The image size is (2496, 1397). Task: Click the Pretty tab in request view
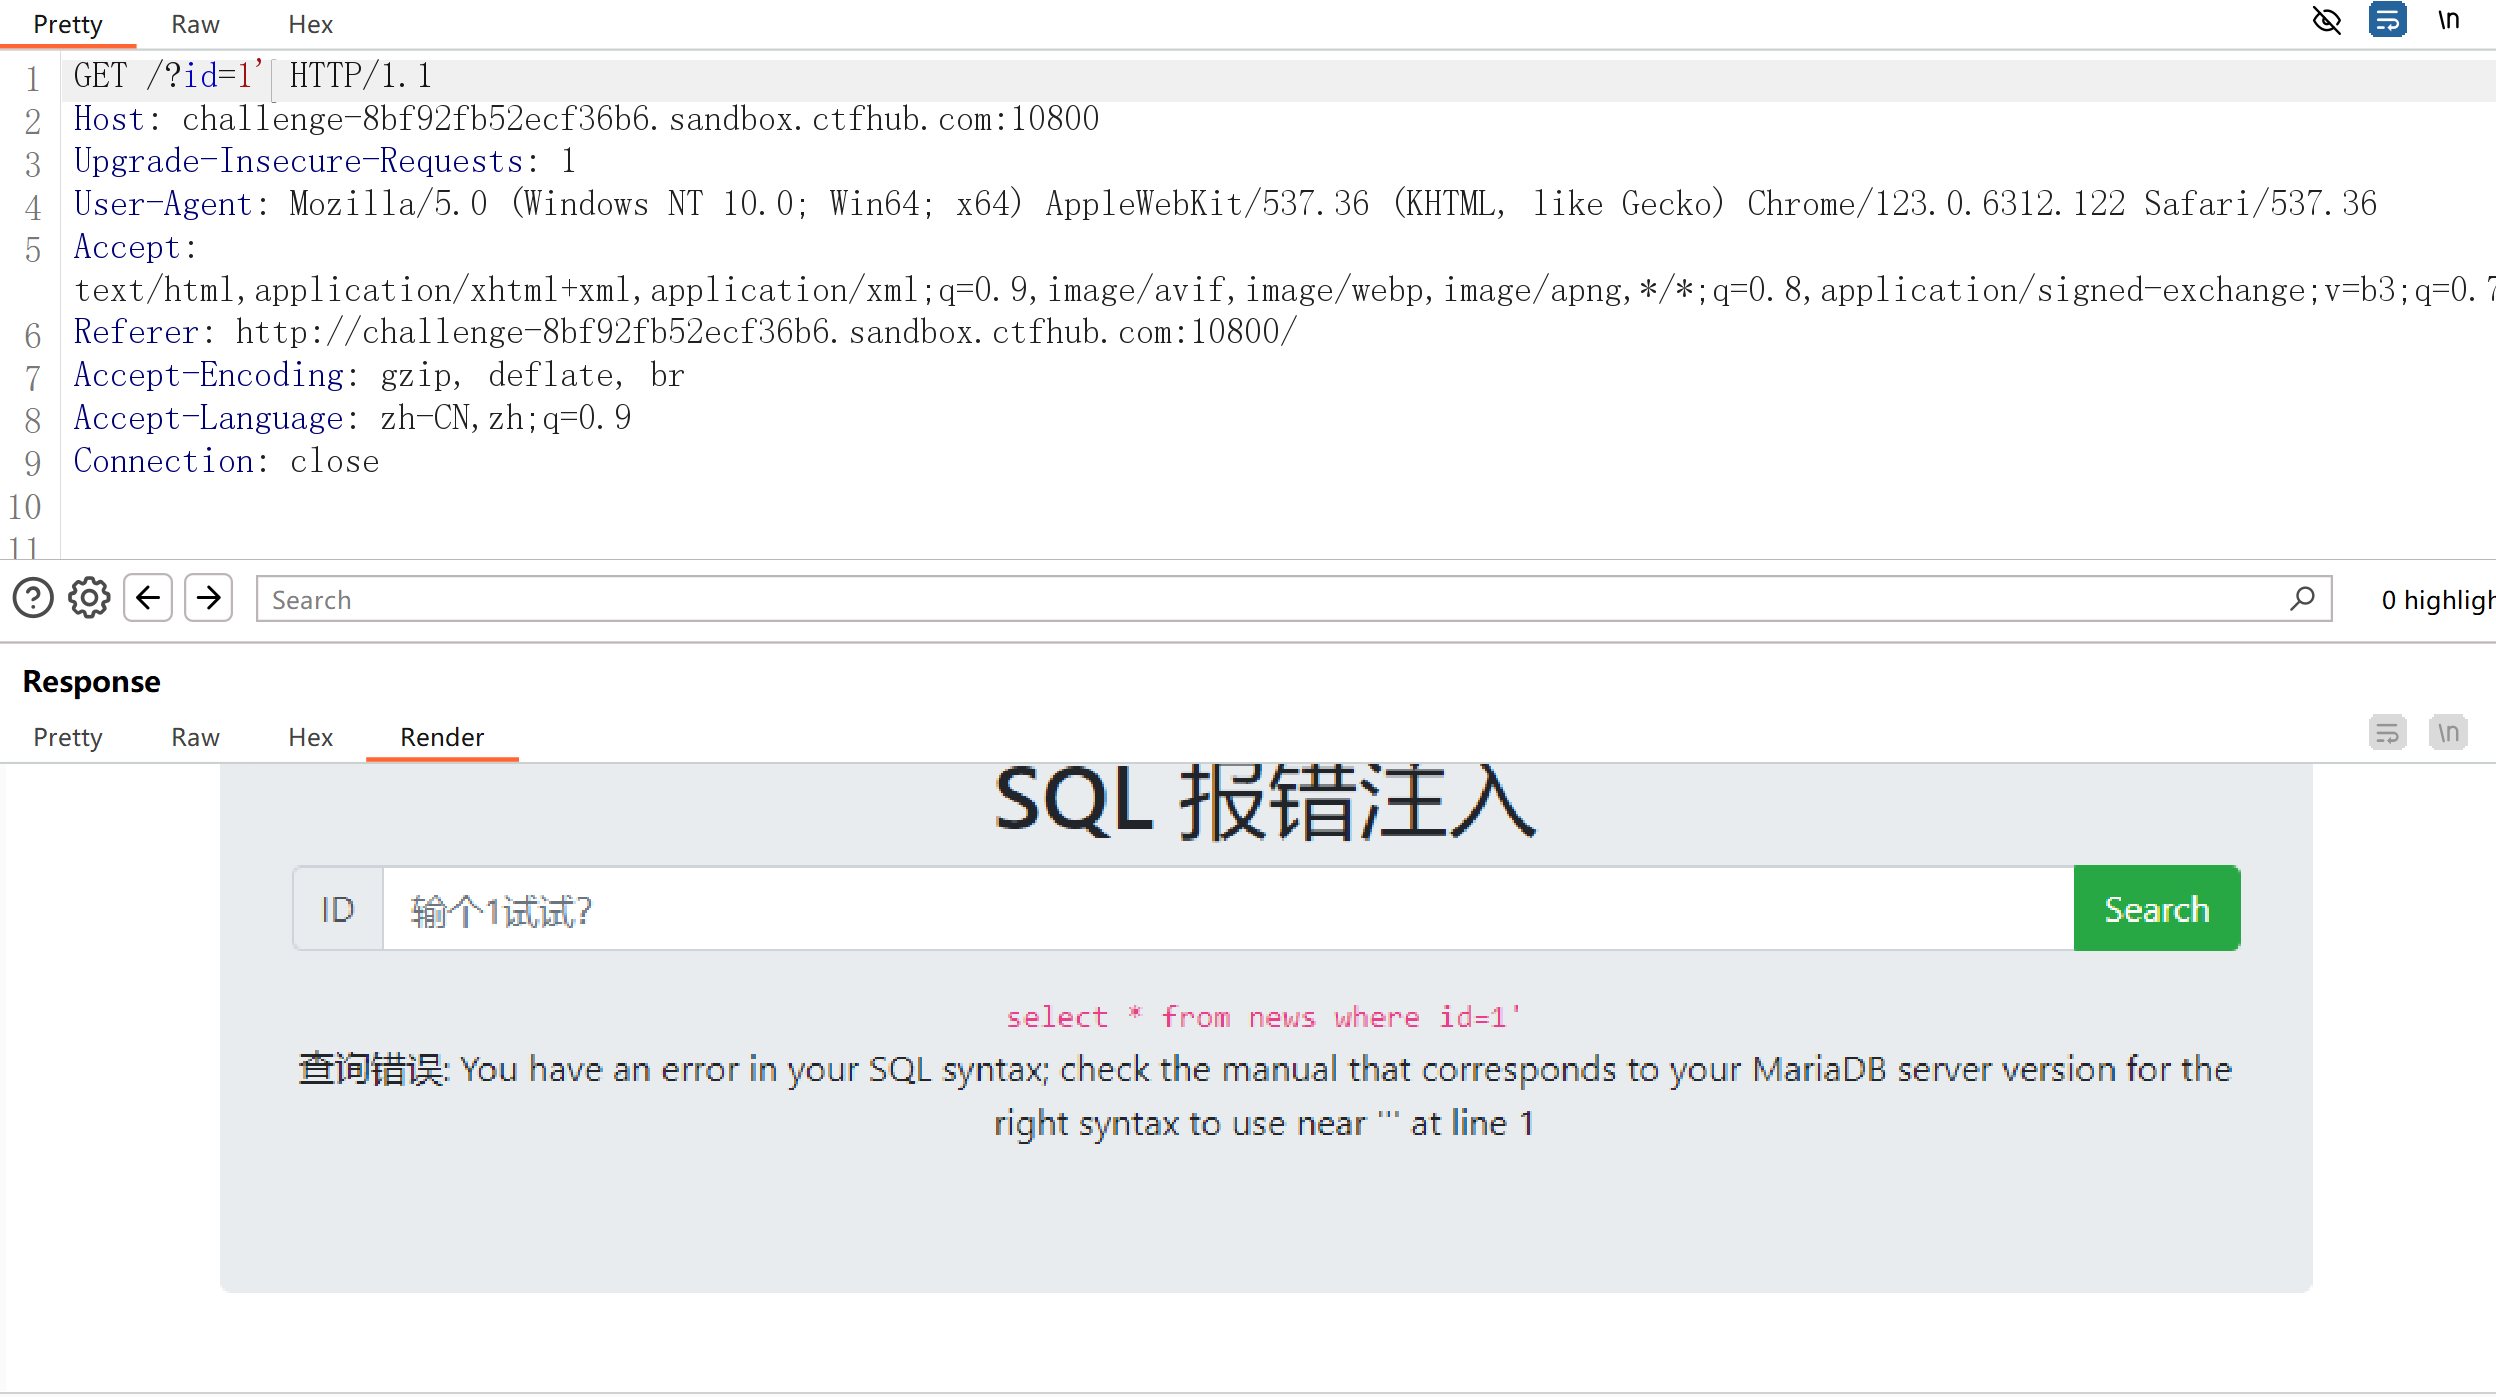(69, 22)
